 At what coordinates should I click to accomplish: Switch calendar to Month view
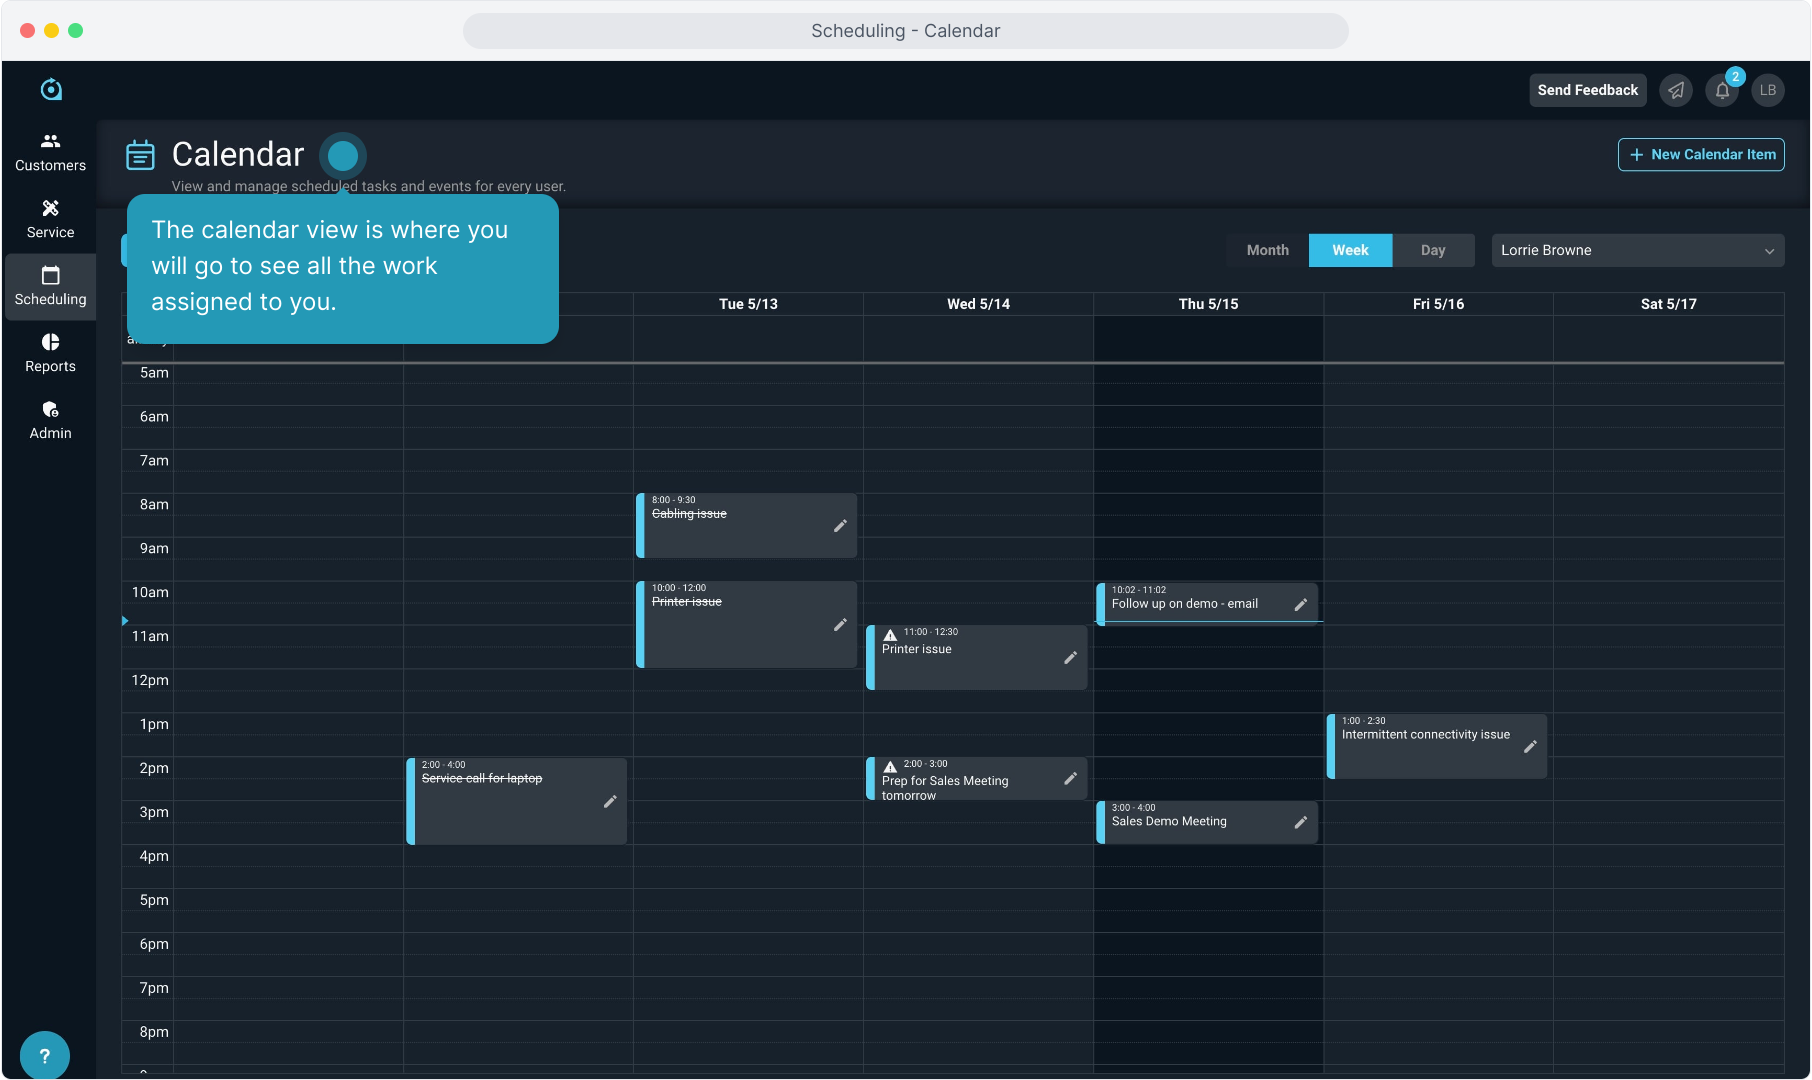click(1267, 250)
